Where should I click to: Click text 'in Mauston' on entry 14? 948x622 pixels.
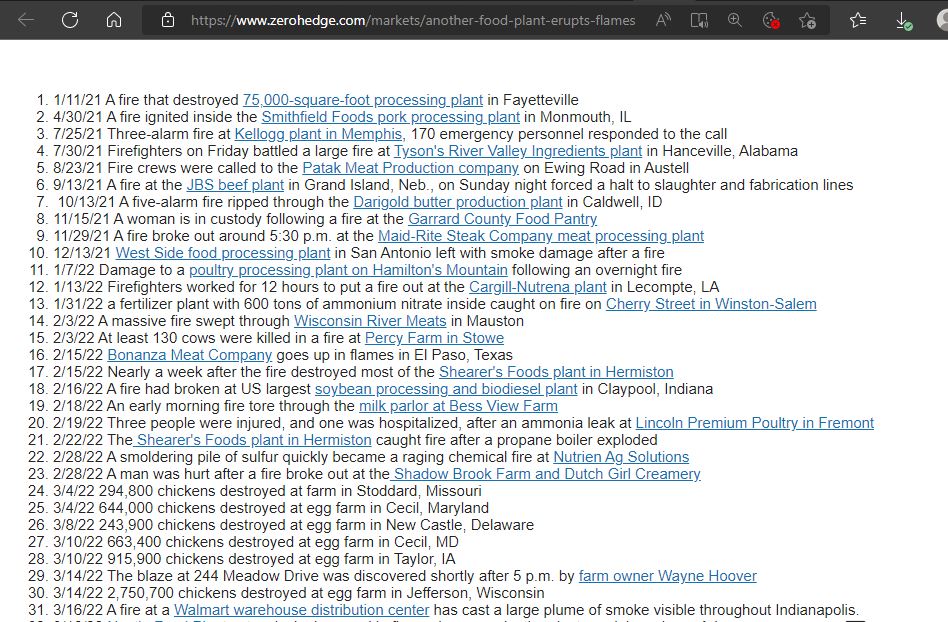click(487, 320)
